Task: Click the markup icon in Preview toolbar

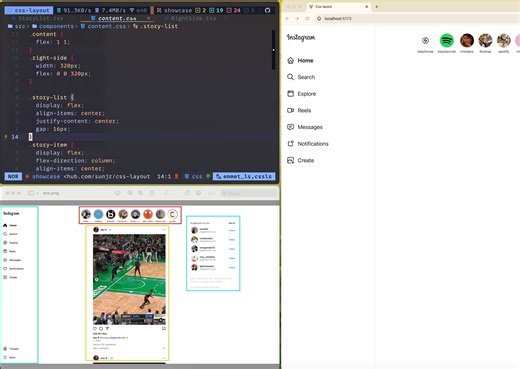Action: (x=199, y=193)
